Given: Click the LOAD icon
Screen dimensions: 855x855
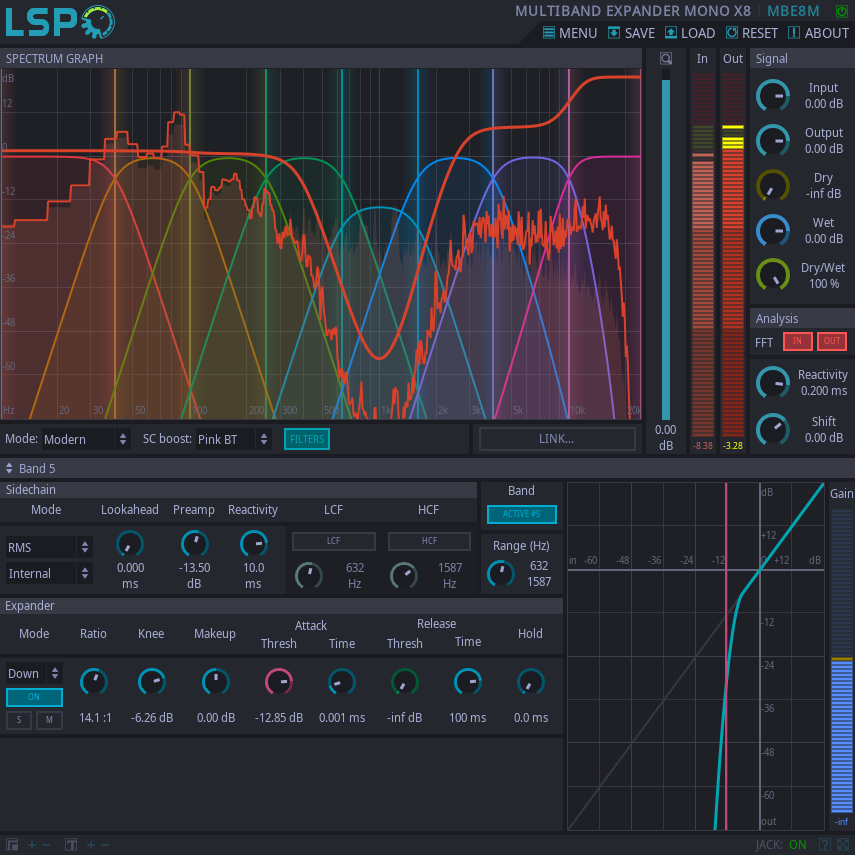Looking at the screenshot, I should pyautogui.click(x=670, y=33).
